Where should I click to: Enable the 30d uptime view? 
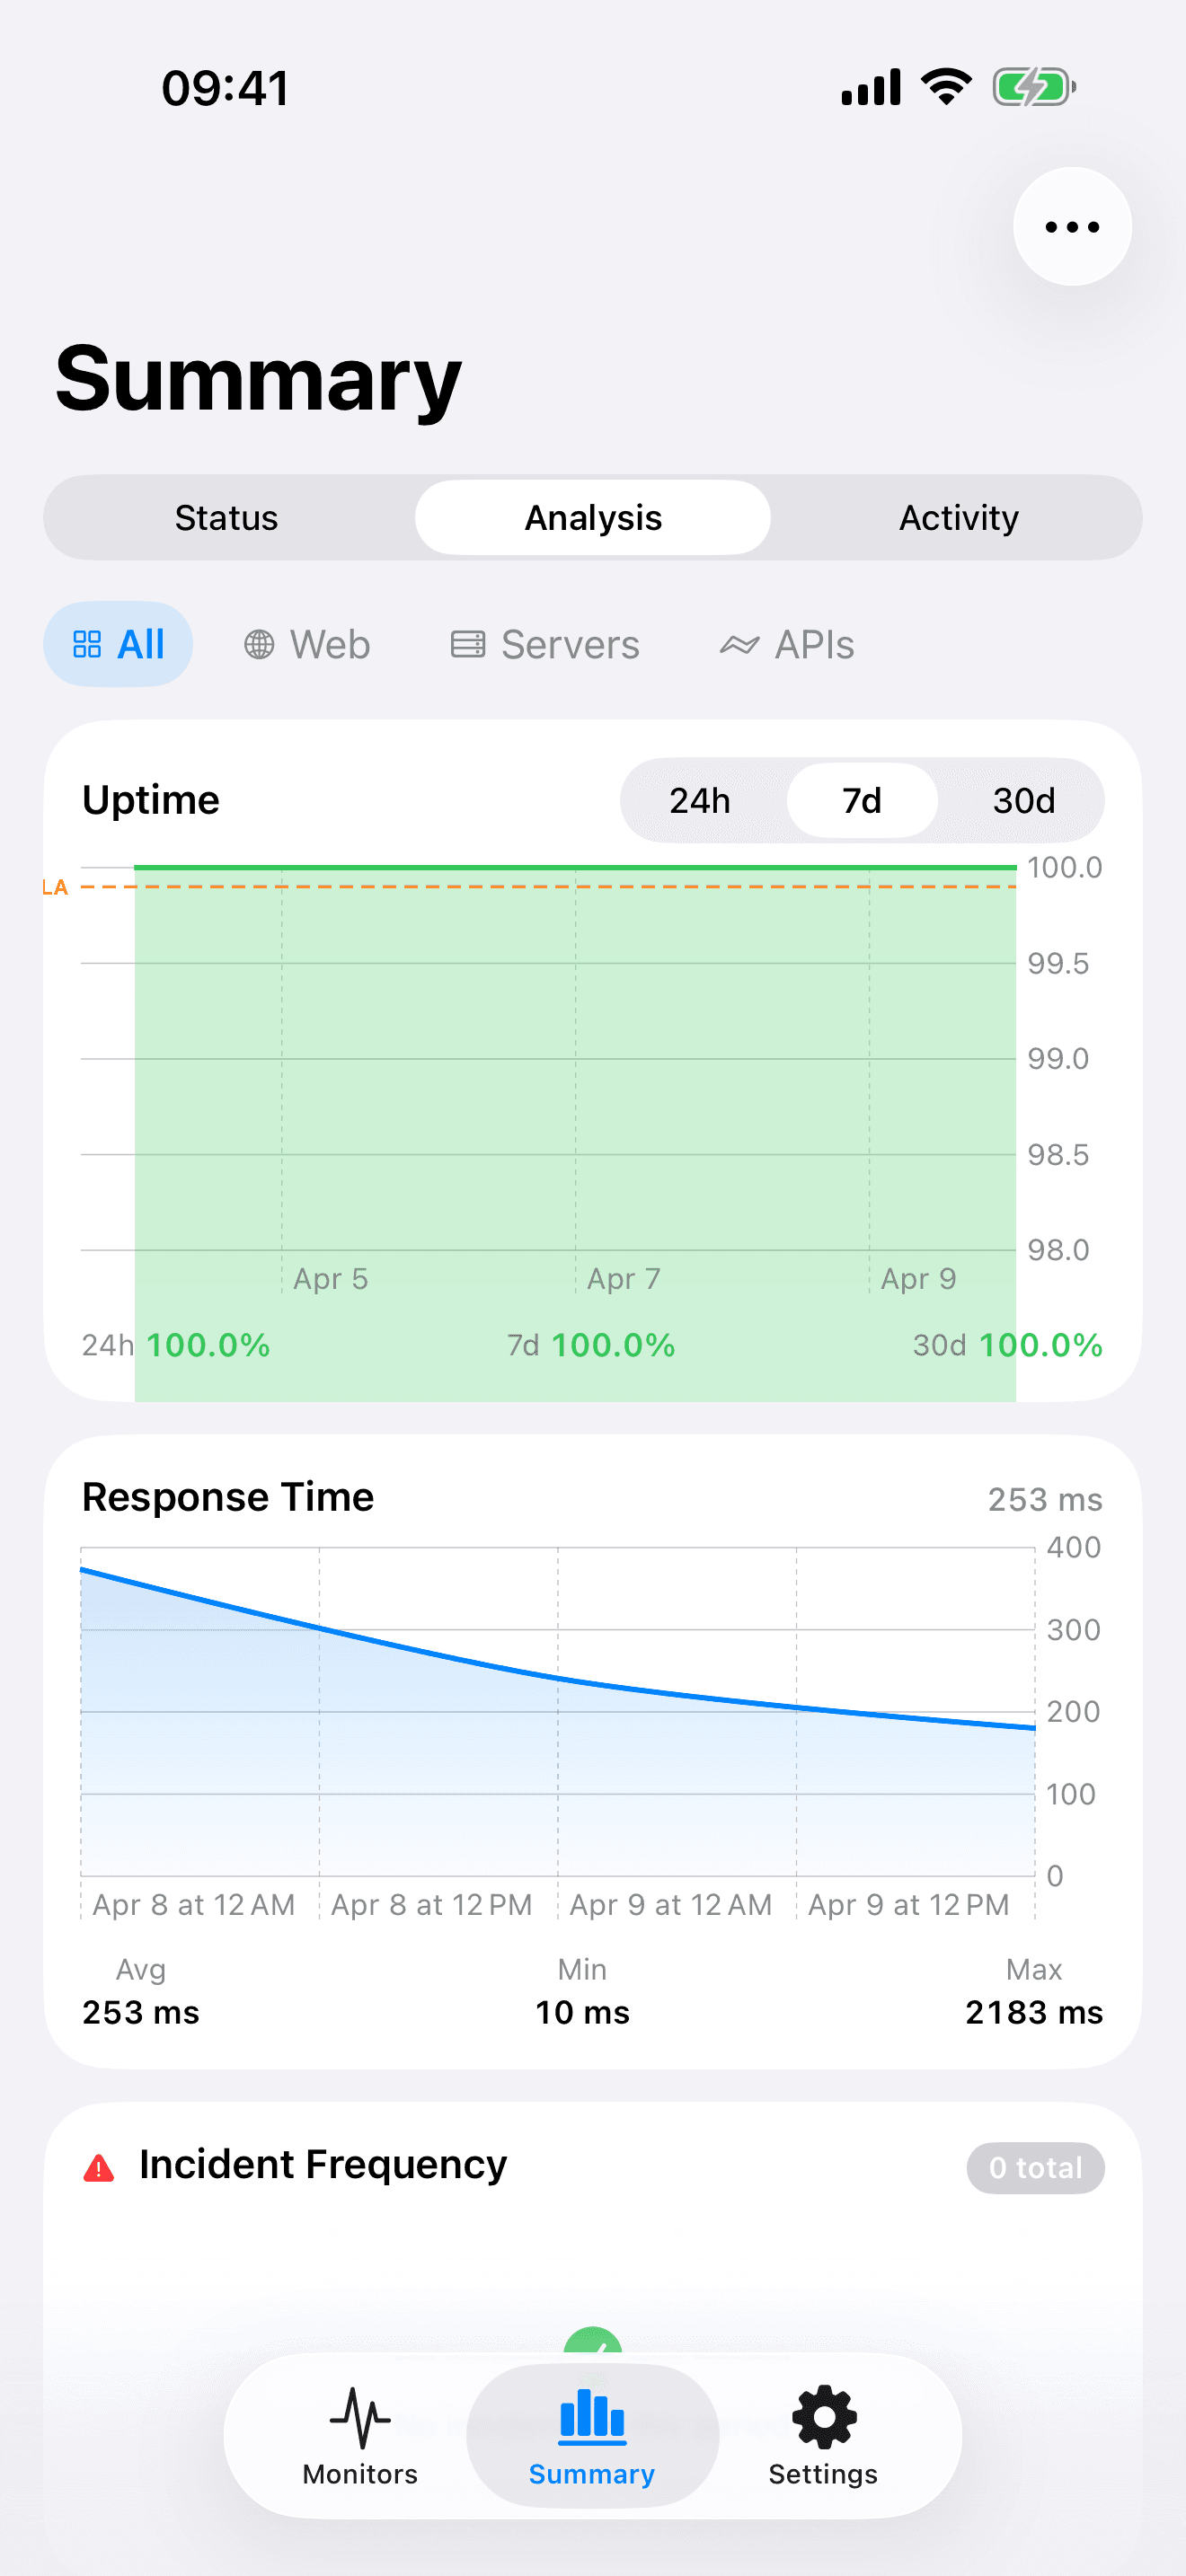(x=1025, y=800)
